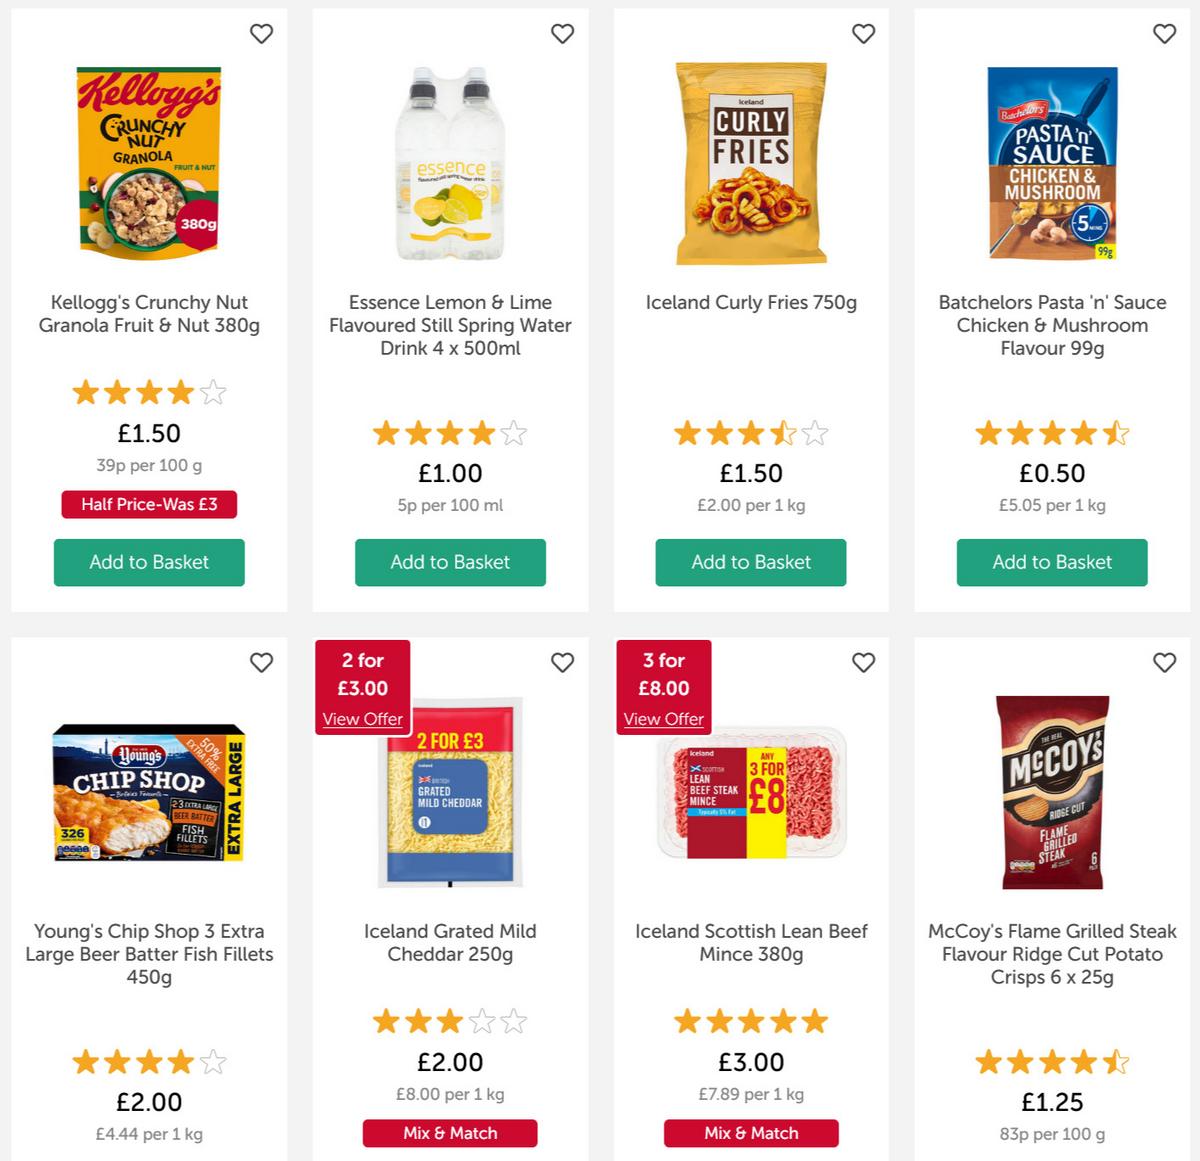Viewport: 1200px width, 1161px height.
Task: Favourite the Kellogg's Crunchy Nut Granola
Action: (x=261, y=34)
